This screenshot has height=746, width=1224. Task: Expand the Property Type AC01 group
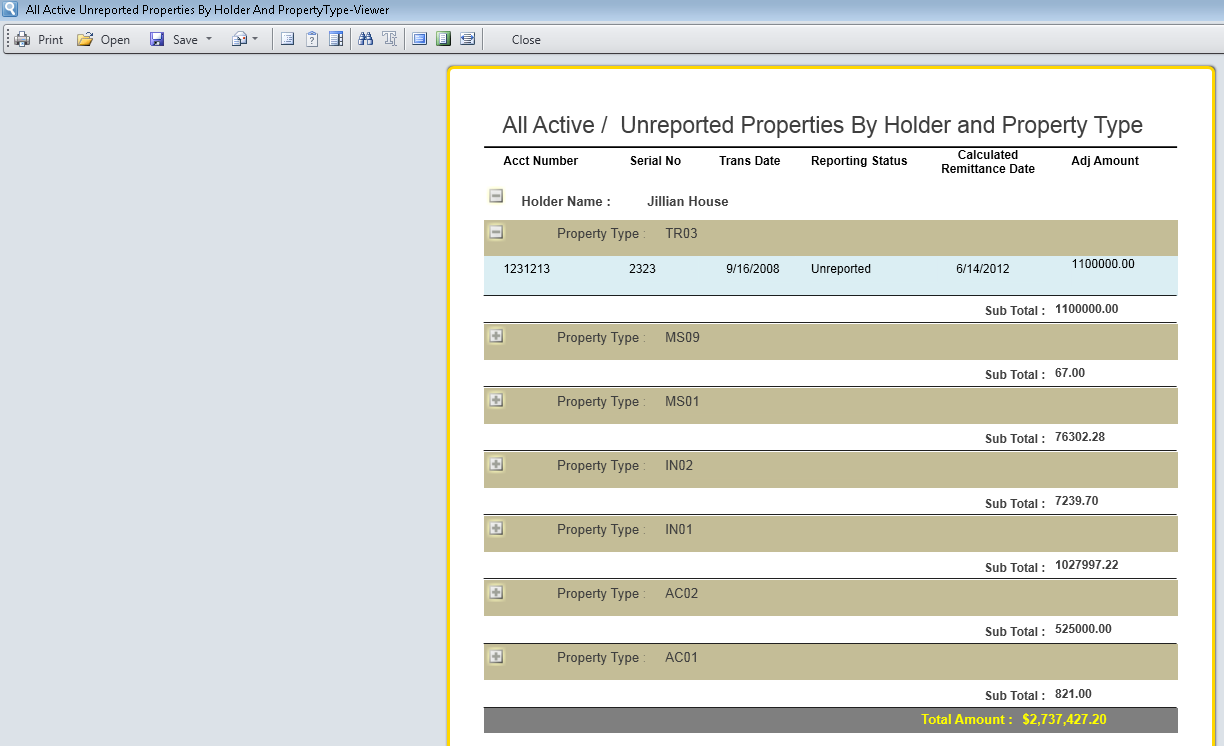click(x=496, y=656)
